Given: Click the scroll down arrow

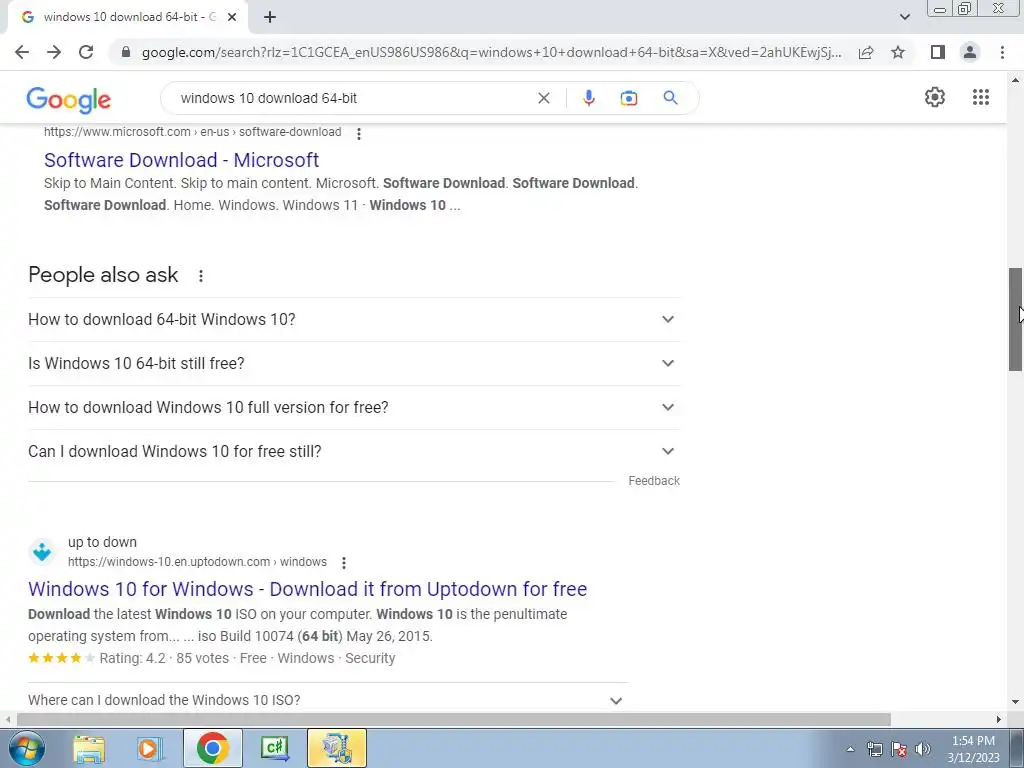Looking at the screenshot, I should 1015,702.
